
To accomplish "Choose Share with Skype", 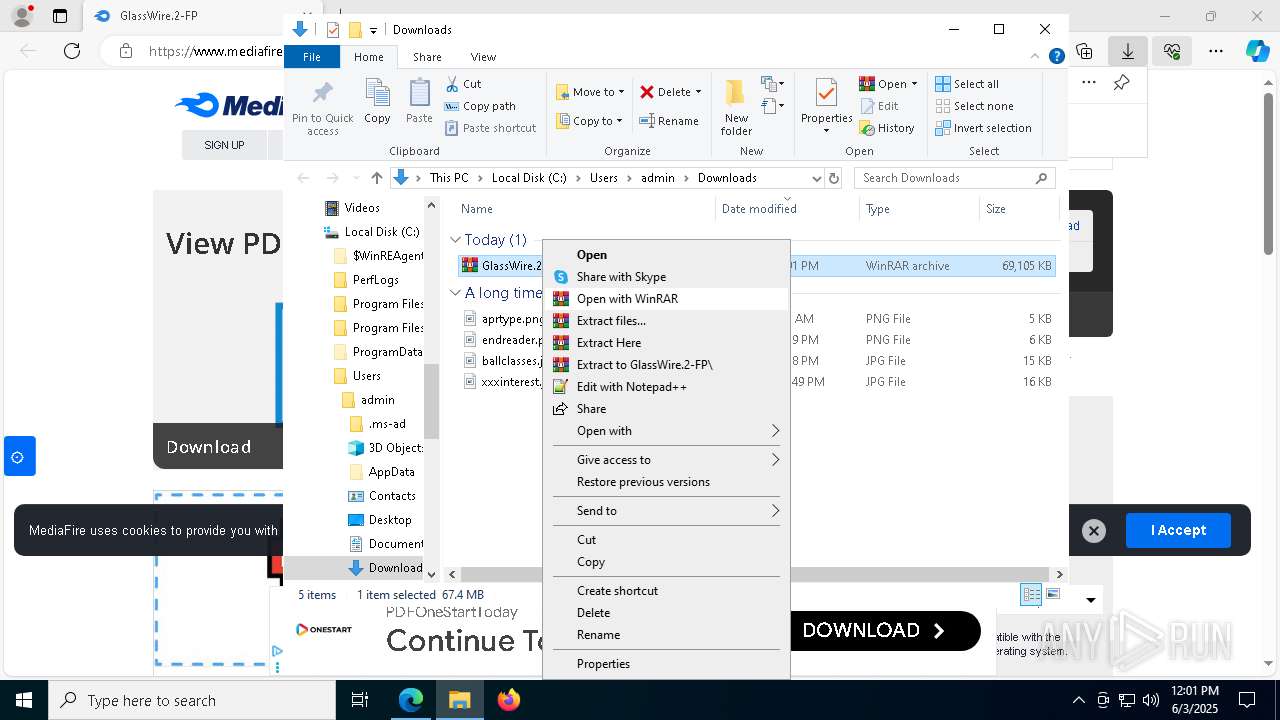I will click(x=666, y=277).
